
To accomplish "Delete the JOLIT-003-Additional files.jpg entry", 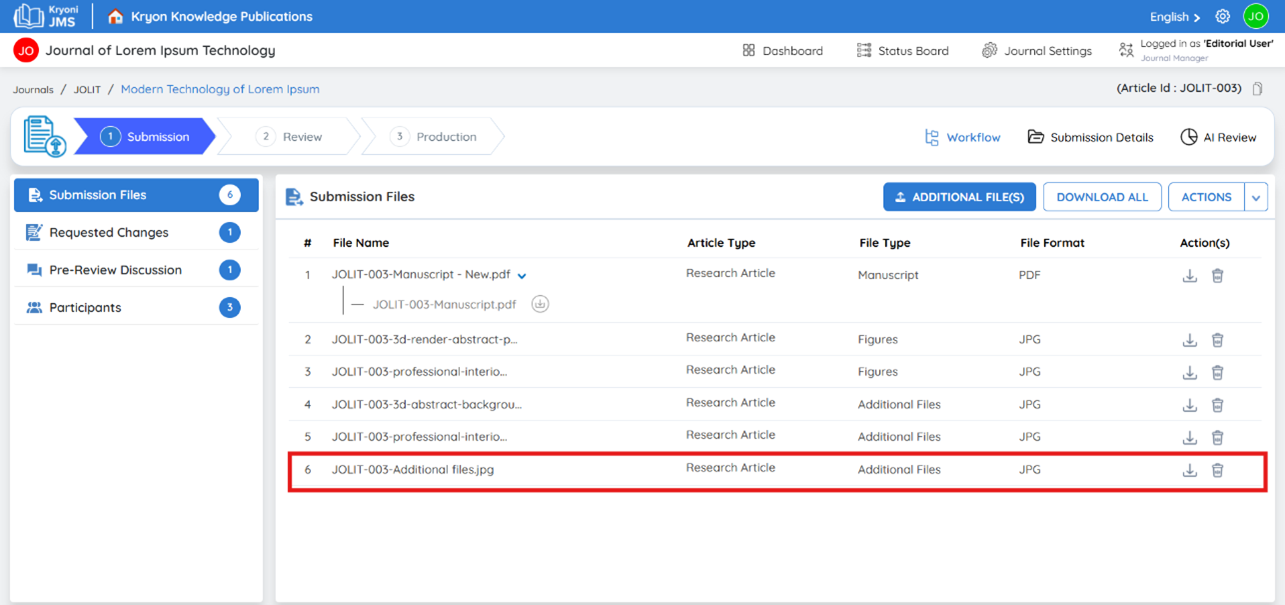I will [x=1217, y=470].
